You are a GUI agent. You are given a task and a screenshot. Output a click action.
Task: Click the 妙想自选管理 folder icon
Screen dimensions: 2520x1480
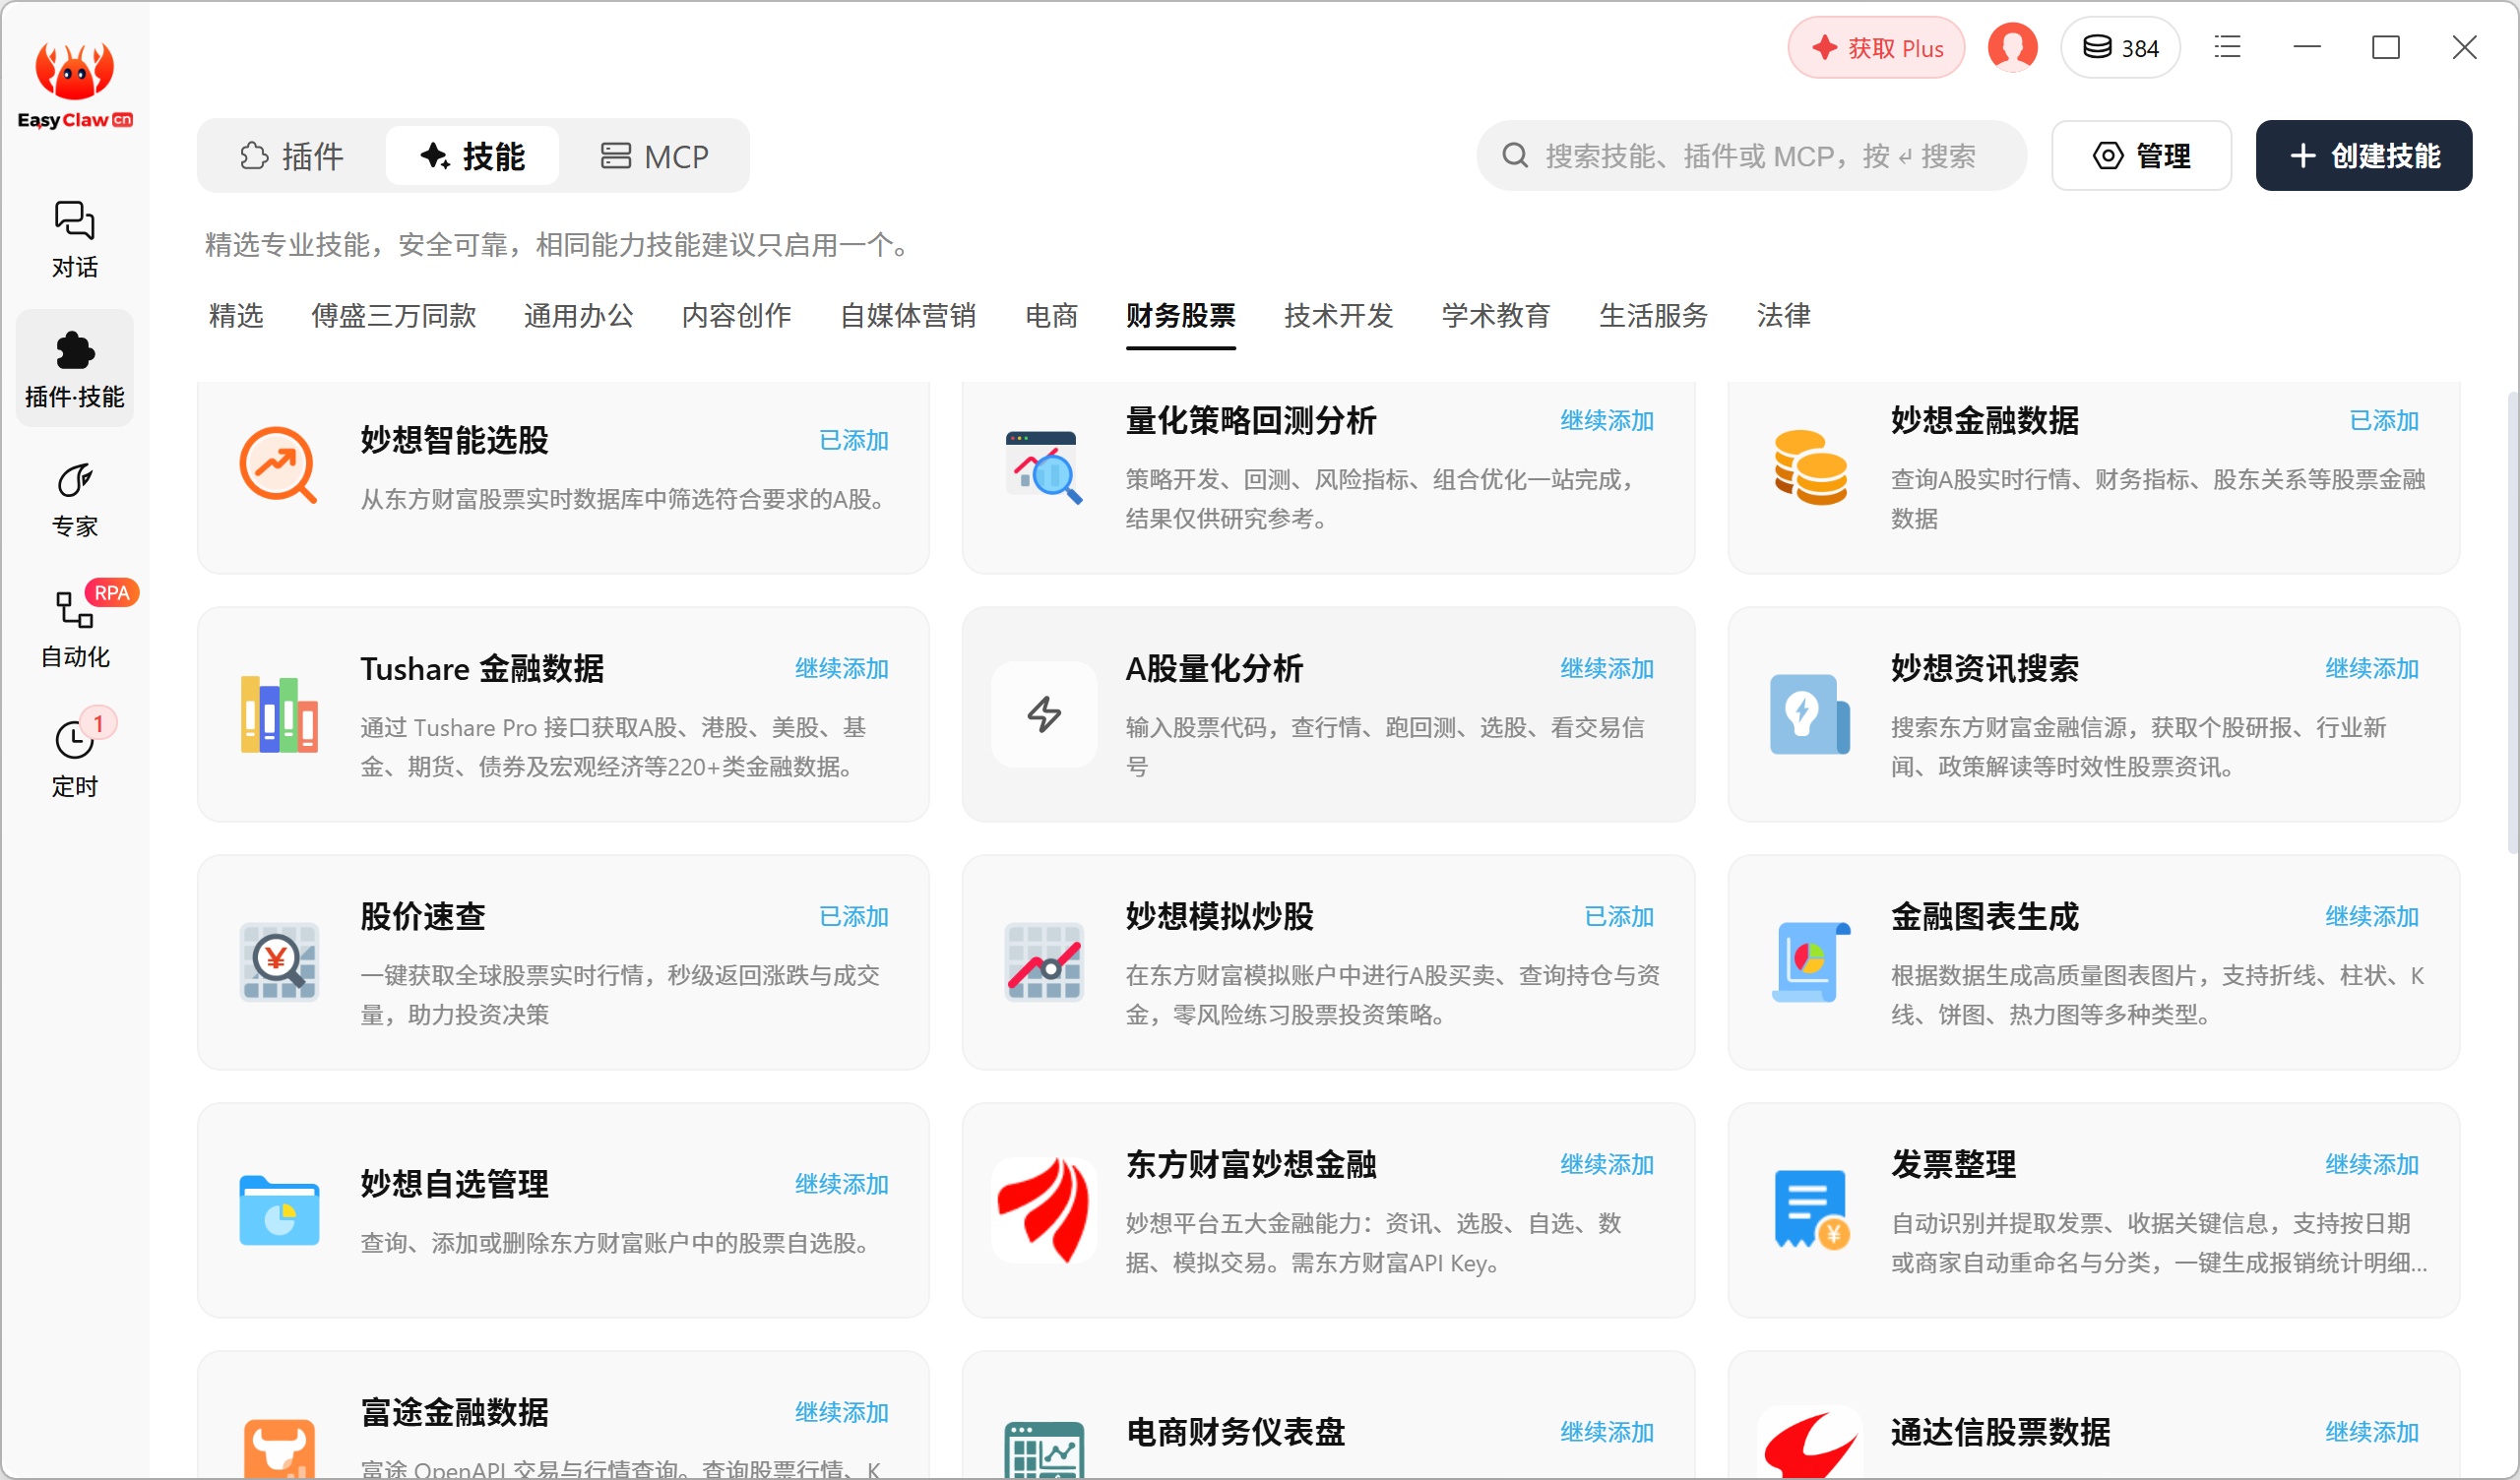click(x=278, y=1210)
